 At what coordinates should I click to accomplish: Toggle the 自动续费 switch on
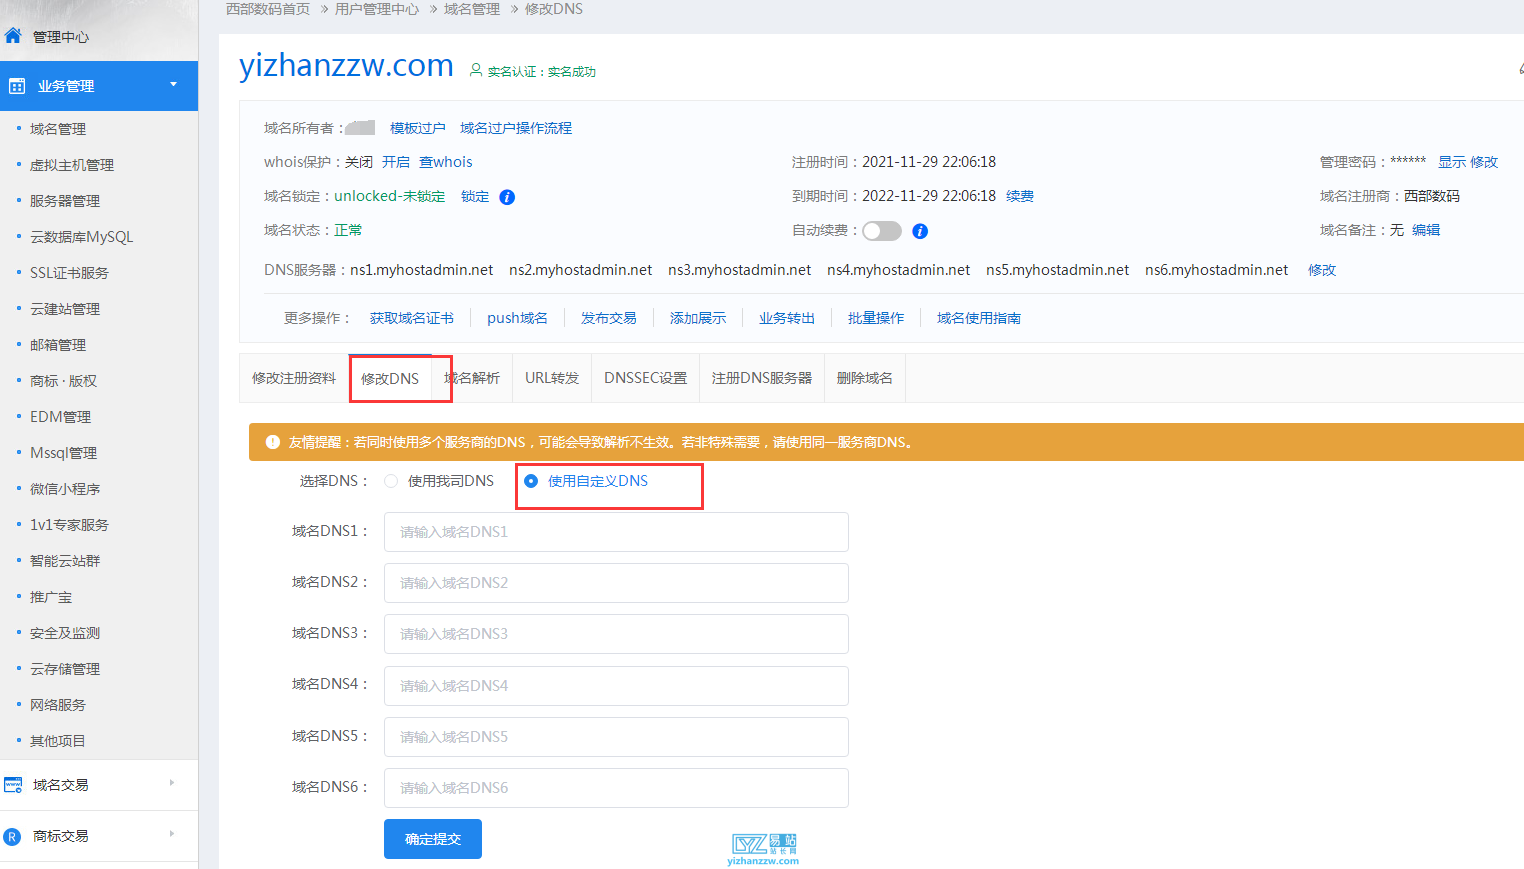tap(881, 230)
